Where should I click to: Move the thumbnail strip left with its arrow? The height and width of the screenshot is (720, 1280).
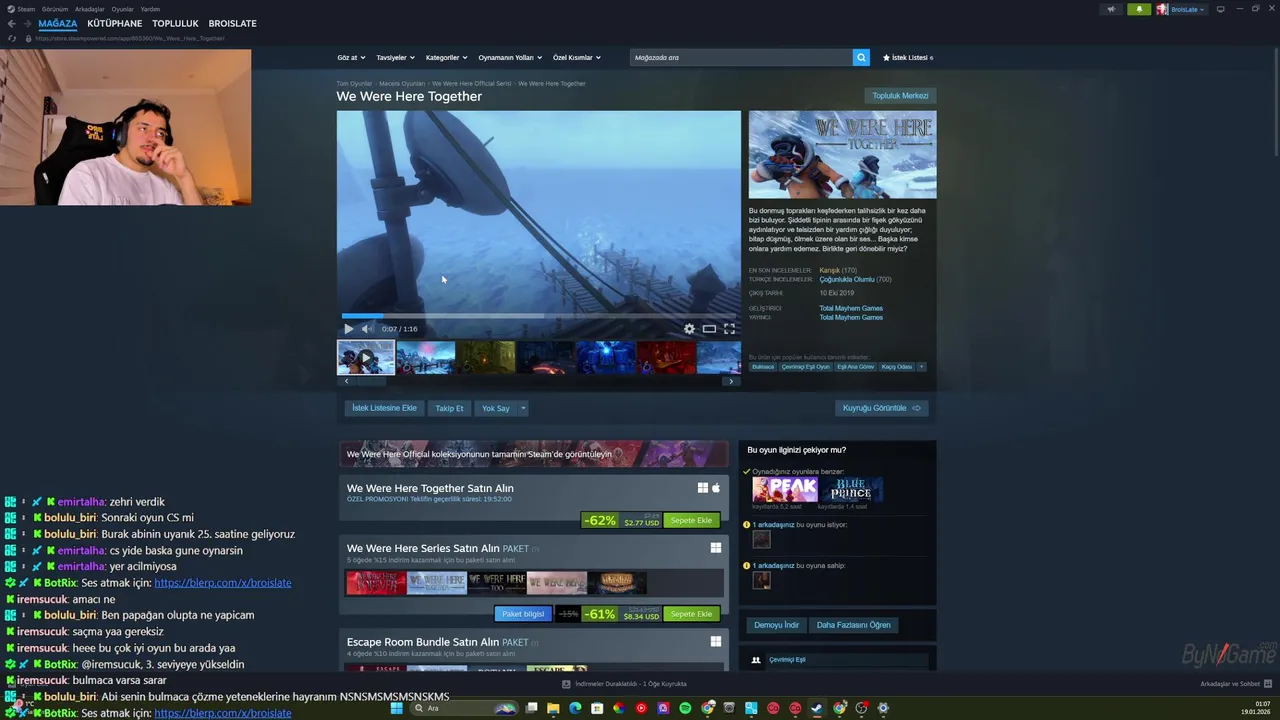(x=346, y=381)
